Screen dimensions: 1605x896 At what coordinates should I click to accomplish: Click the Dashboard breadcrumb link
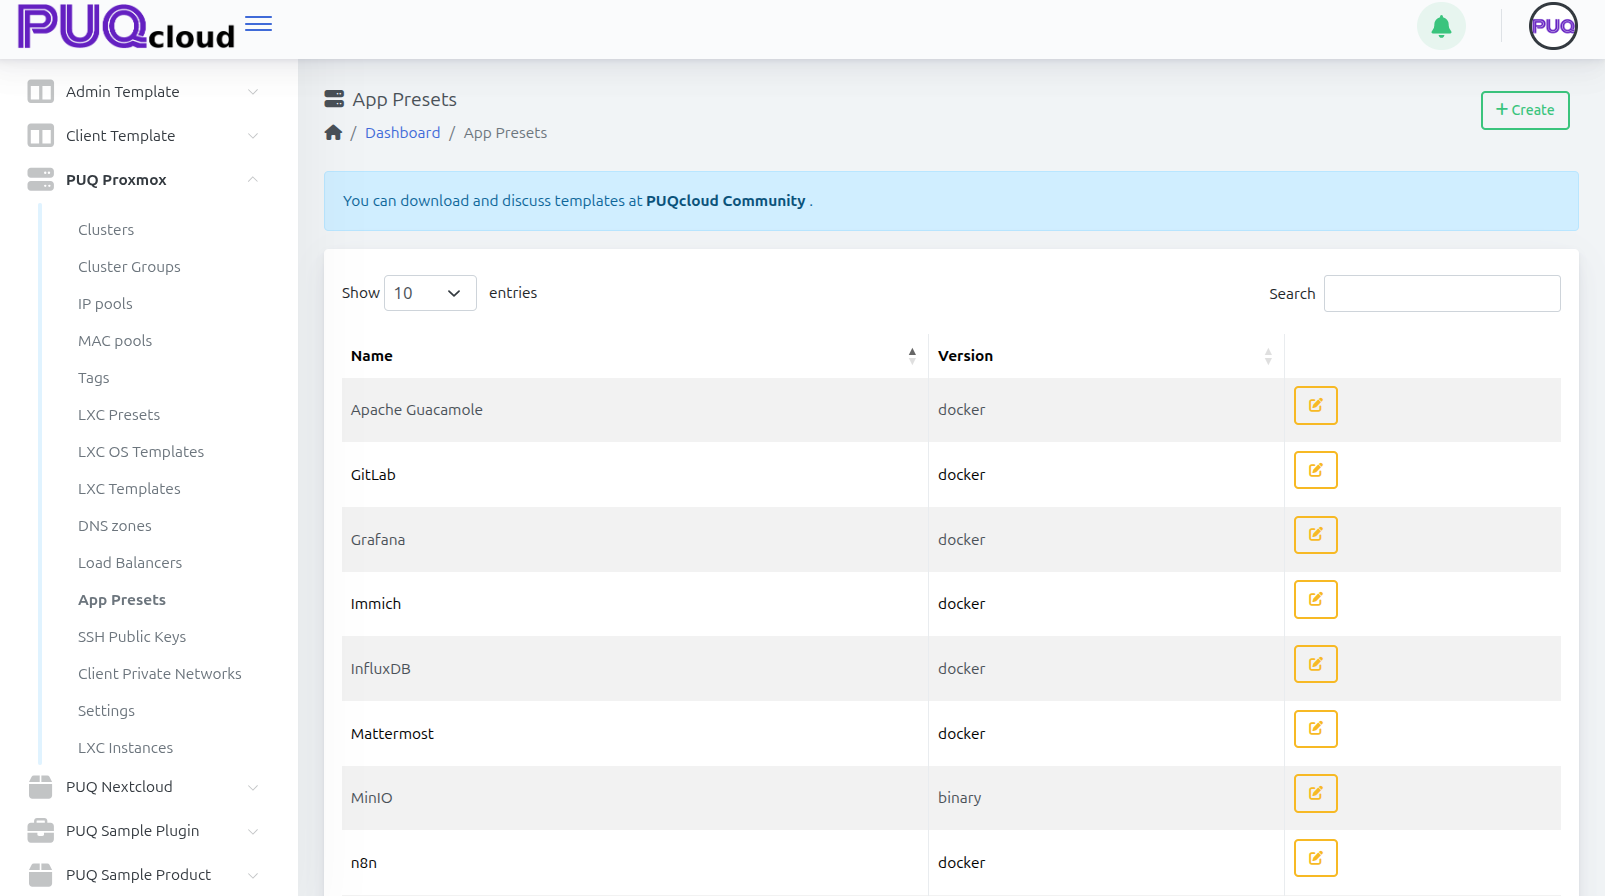pos(402,133)
